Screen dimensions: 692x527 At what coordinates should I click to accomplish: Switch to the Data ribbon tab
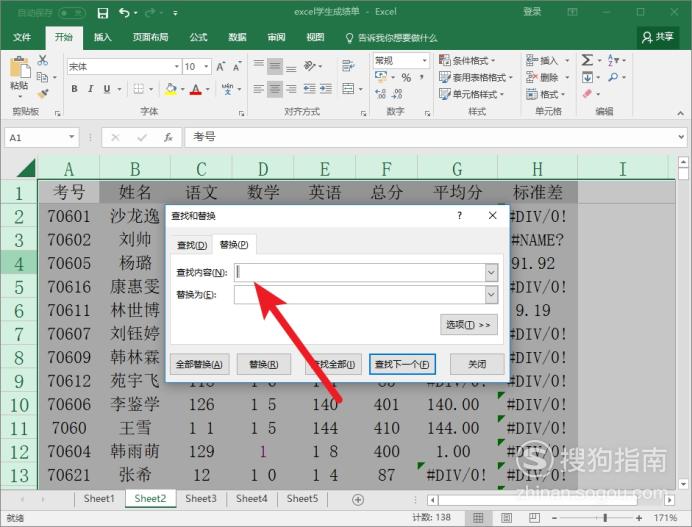coord(237,38)
